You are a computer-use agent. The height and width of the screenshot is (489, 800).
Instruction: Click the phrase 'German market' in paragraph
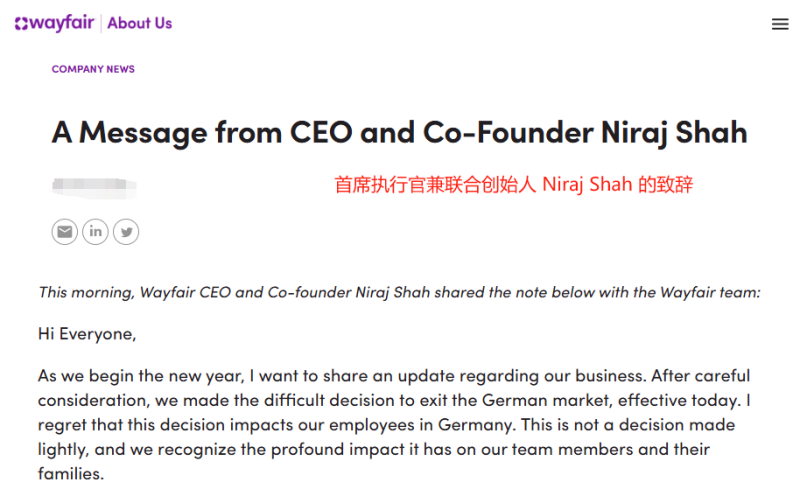coord(546,400)
